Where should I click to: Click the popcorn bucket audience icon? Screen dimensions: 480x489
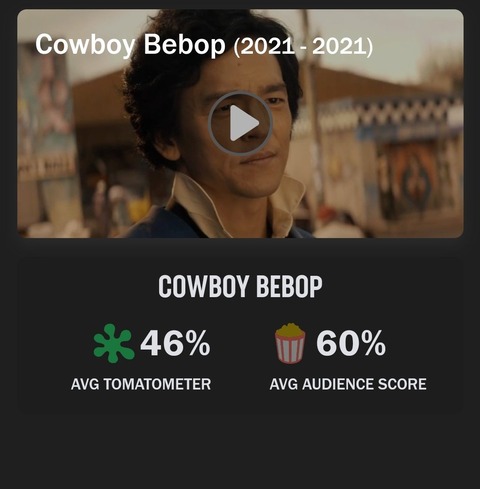click(x=290, y=343)
